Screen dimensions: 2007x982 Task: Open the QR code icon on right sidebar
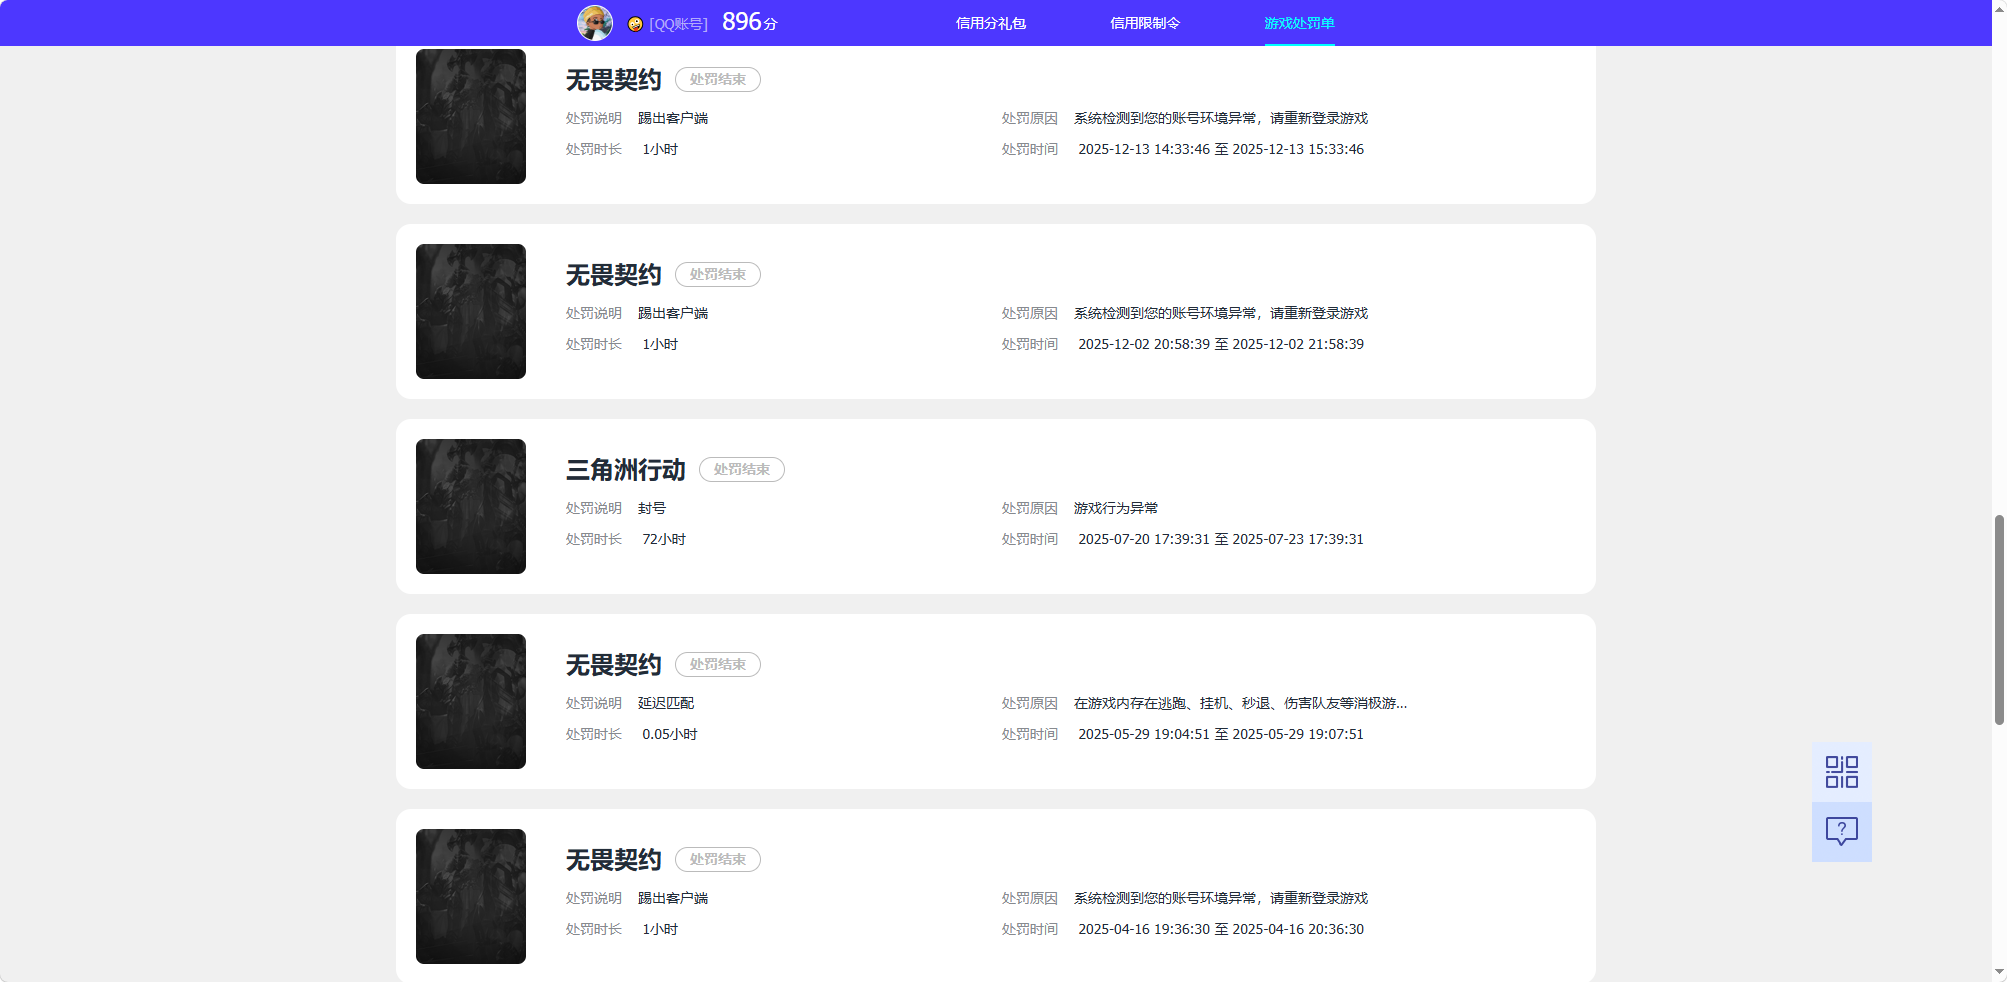pos(1841,772)
